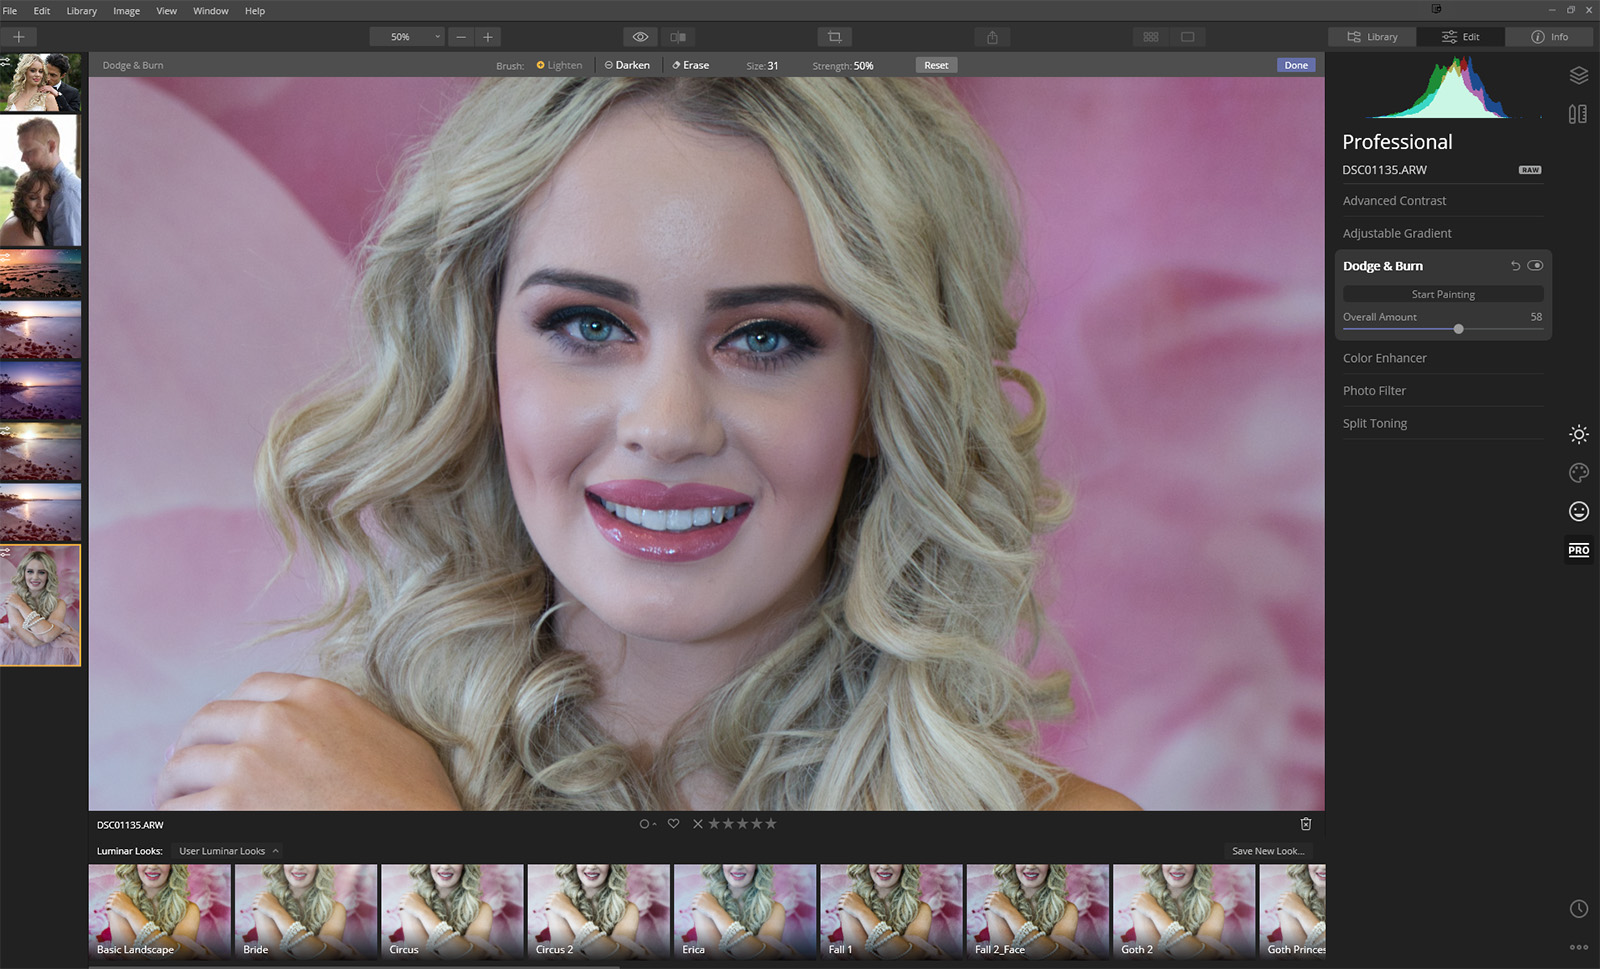Expand the Color Enhancer tool
The image size is (1600, 969).
(x=1384, y=358)
